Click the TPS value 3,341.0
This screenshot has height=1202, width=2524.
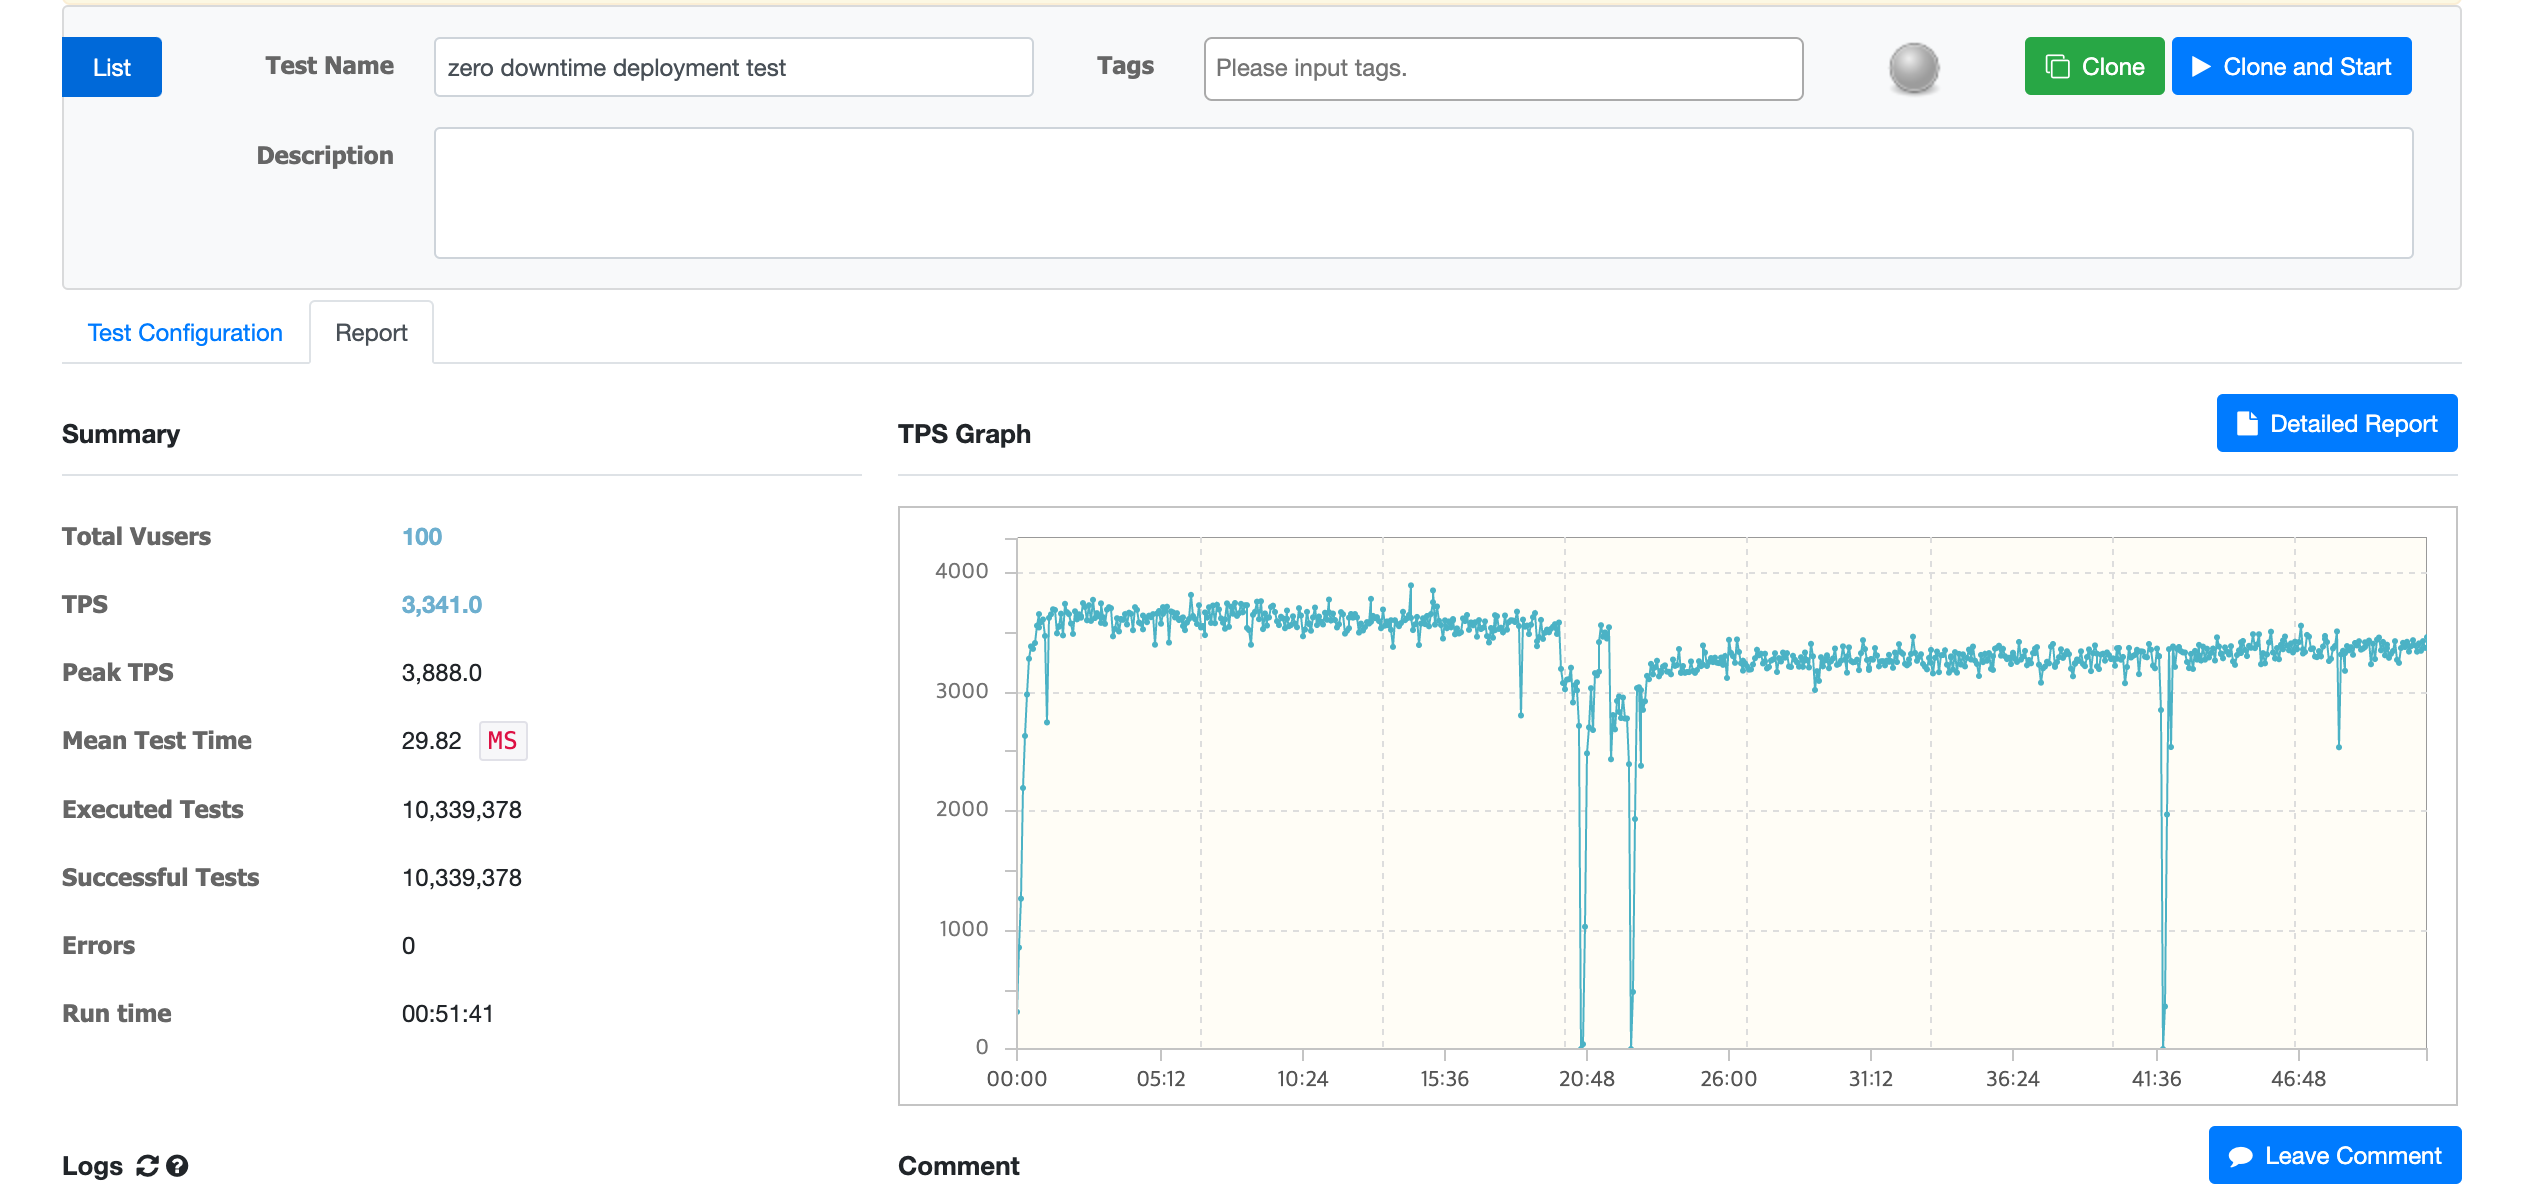(441, 605)
